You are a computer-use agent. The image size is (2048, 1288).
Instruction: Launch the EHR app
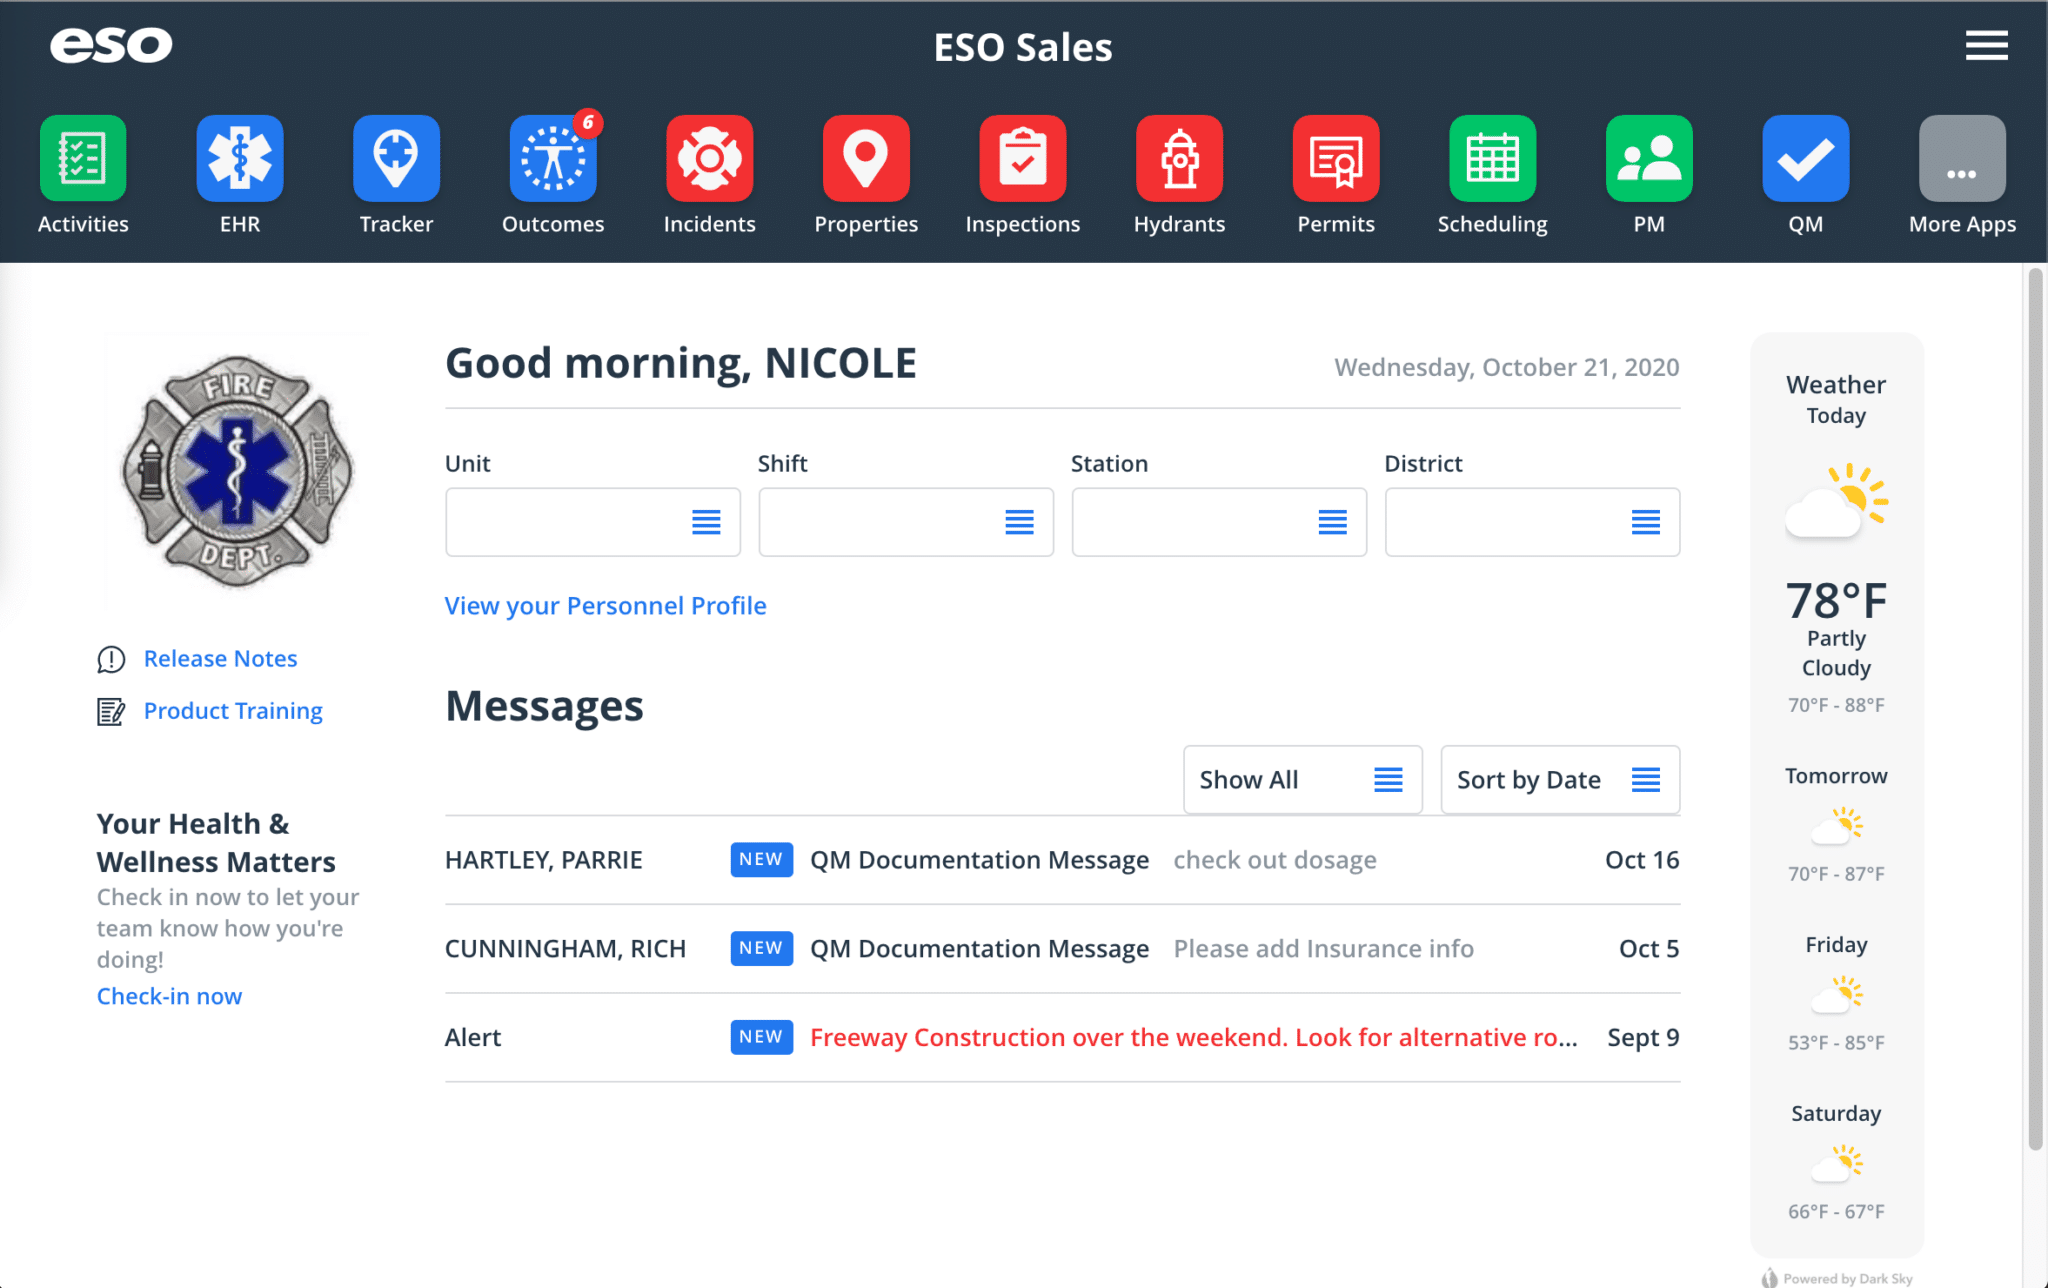240,158
